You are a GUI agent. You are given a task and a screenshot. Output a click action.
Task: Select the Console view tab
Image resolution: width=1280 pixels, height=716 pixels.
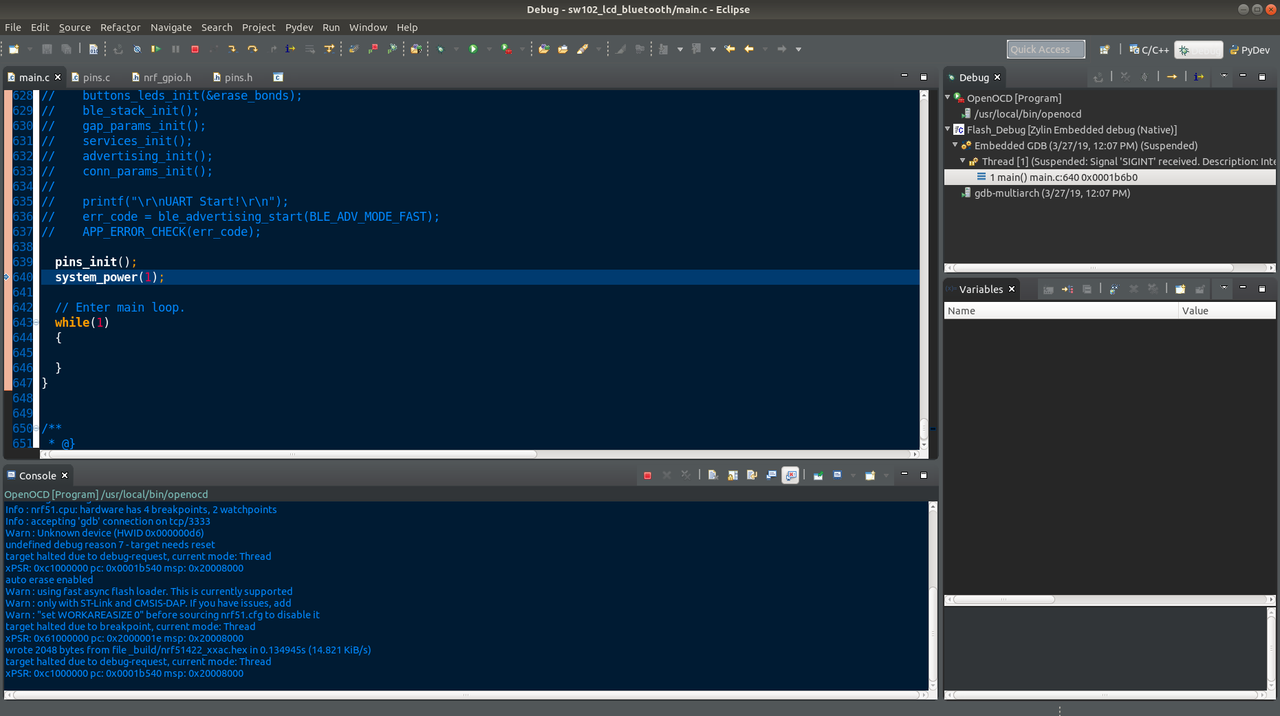coord(38,476)
